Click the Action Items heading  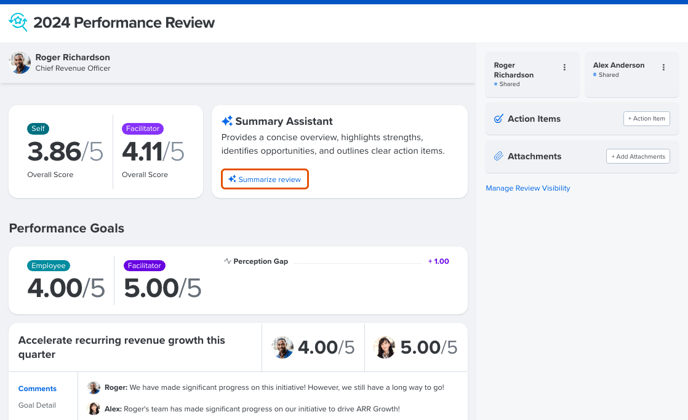[x=534, y=118]
